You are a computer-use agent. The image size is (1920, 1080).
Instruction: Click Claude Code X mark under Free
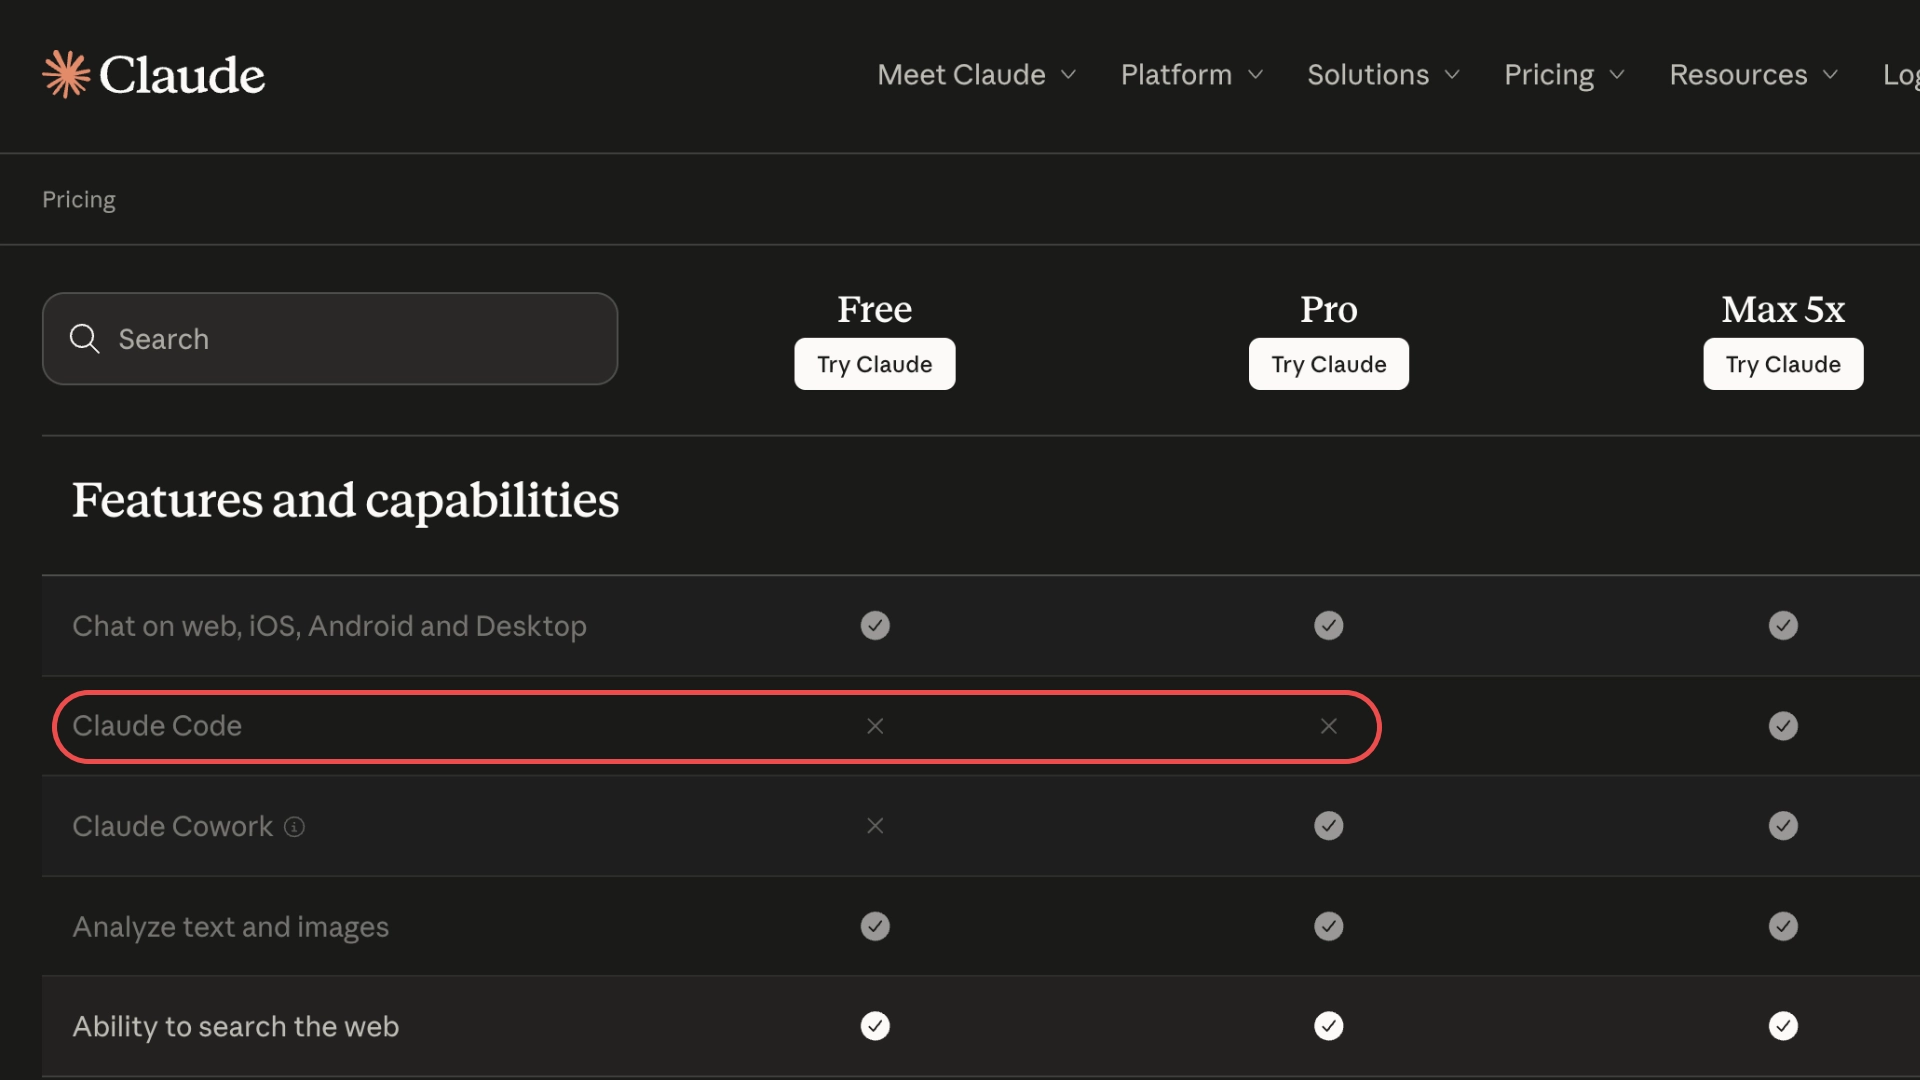coord(875,726)
